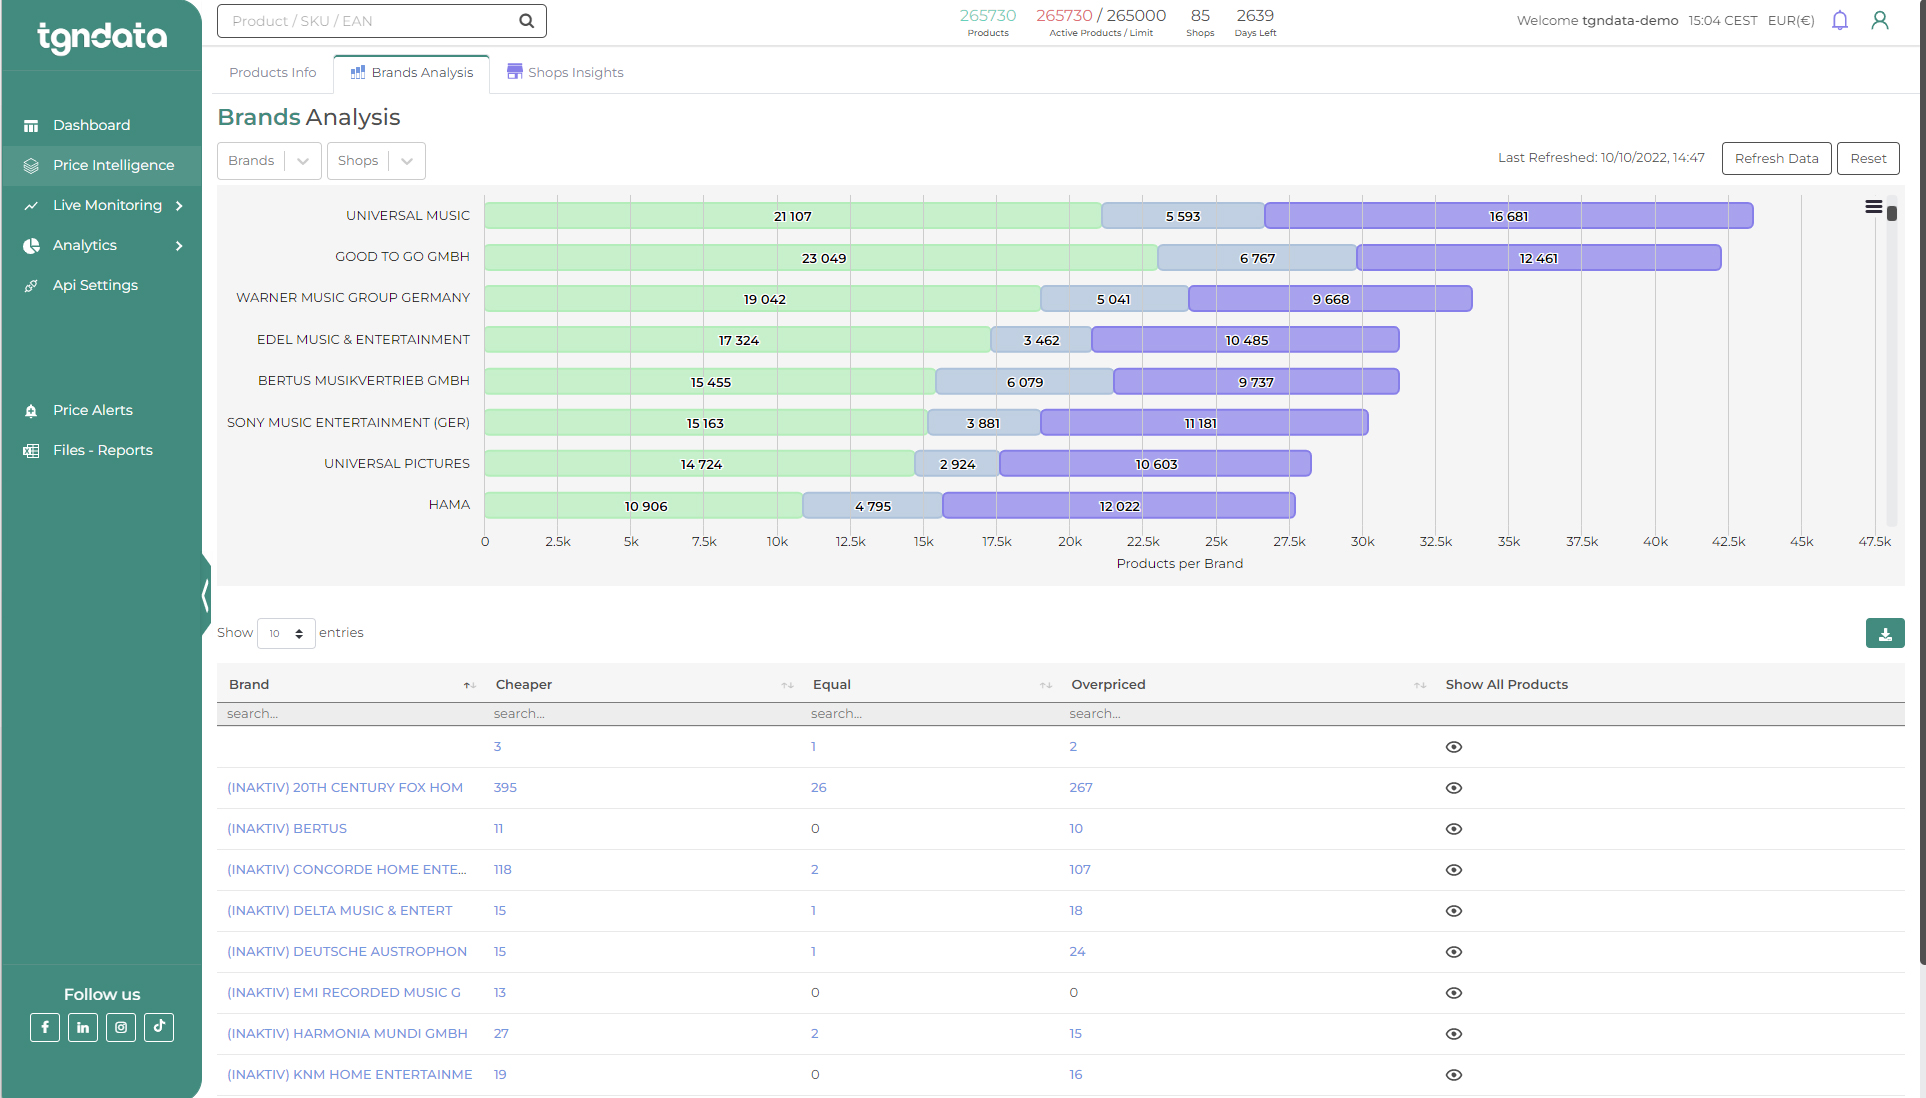This screenshot has width=1926, height=1098.
Task: Show products for HARMONIA MUNDI GMBH
Action: [x=1454, y=1034]
